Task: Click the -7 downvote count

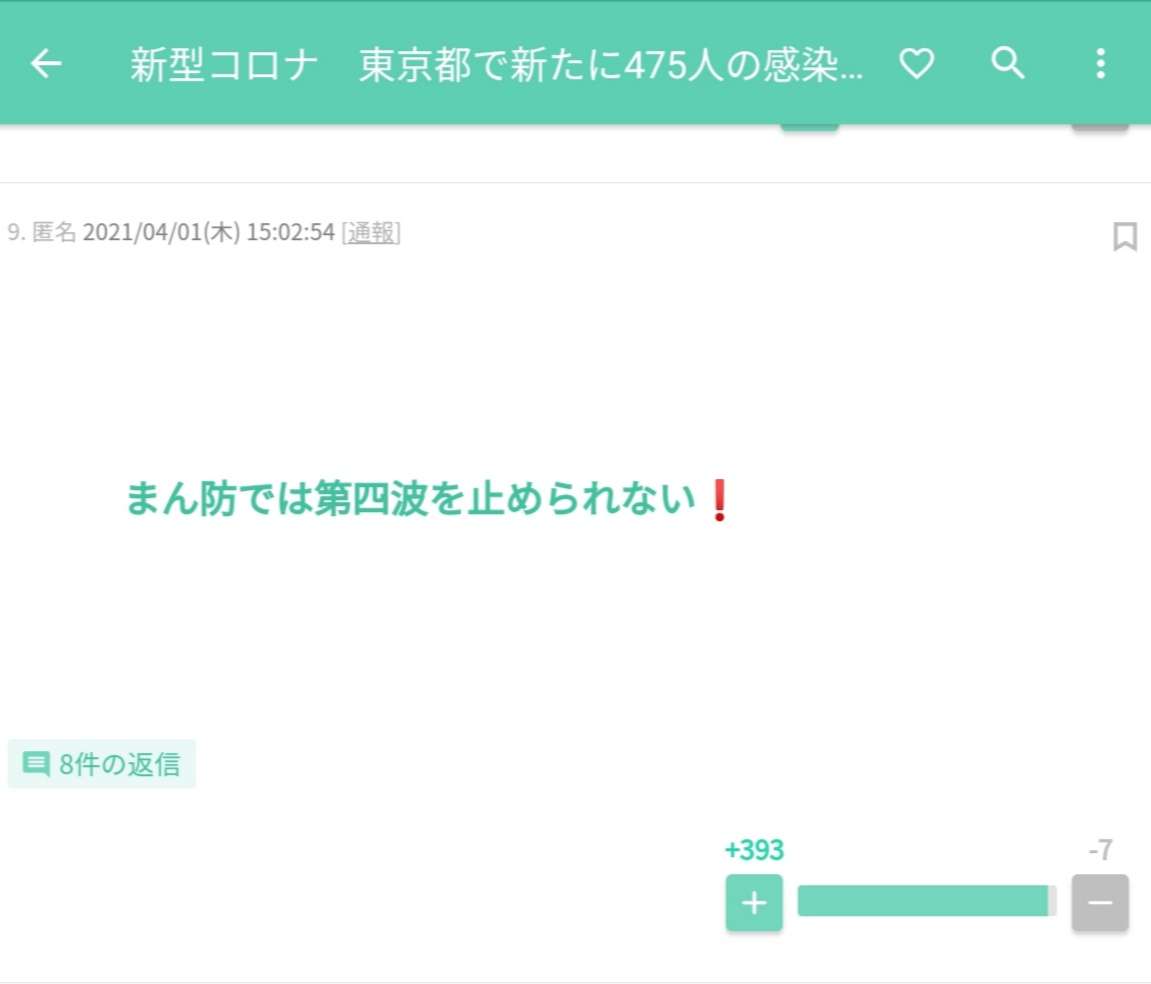Action: tap(1100, 850)
